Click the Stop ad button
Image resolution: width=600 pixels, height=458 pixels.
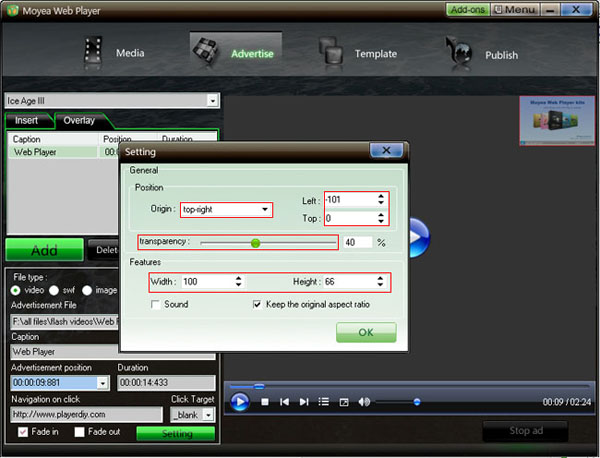pos(526,431)
